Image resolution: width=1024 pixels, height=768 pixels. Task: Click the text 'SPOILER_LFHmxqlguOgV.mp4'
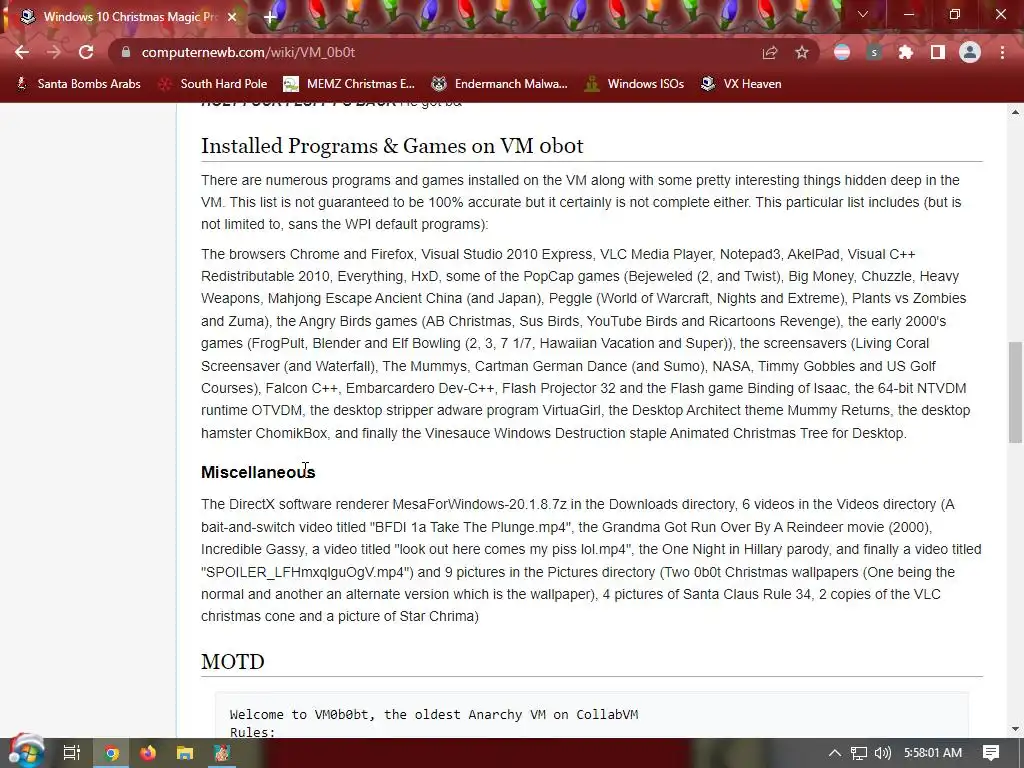[306, 572]
